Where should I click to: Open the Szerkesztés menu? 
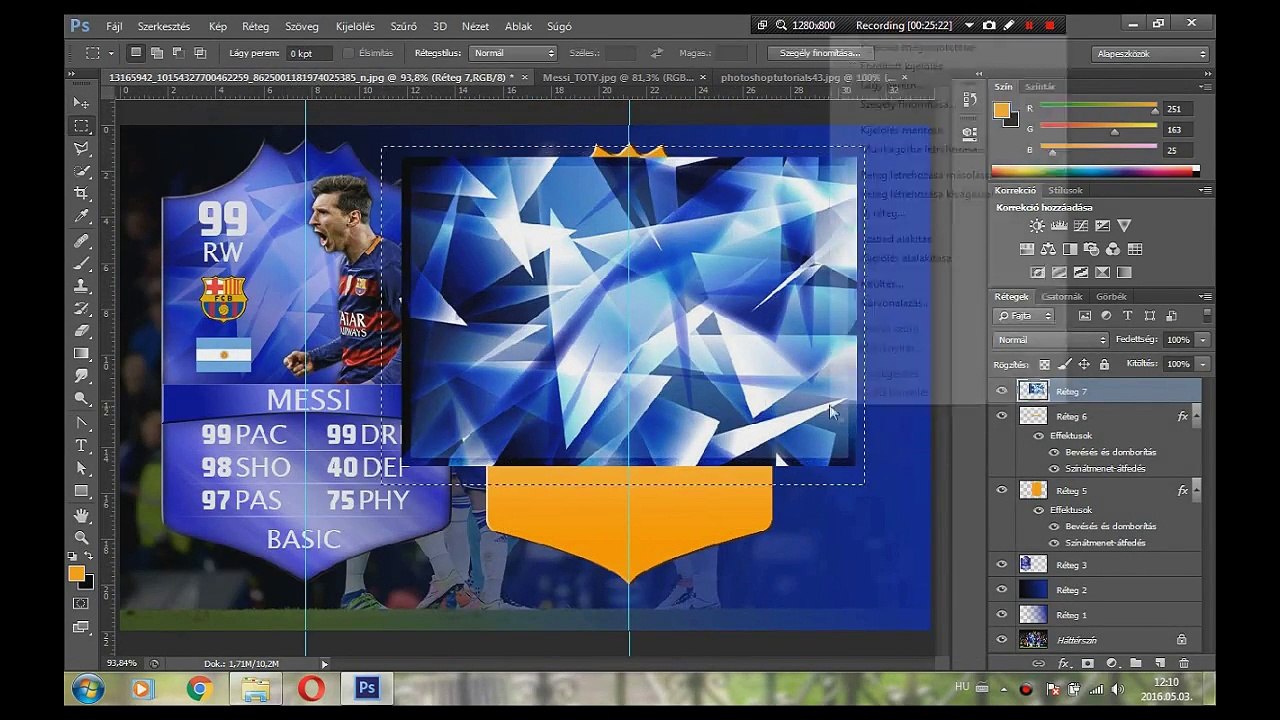tap(163, 26)
